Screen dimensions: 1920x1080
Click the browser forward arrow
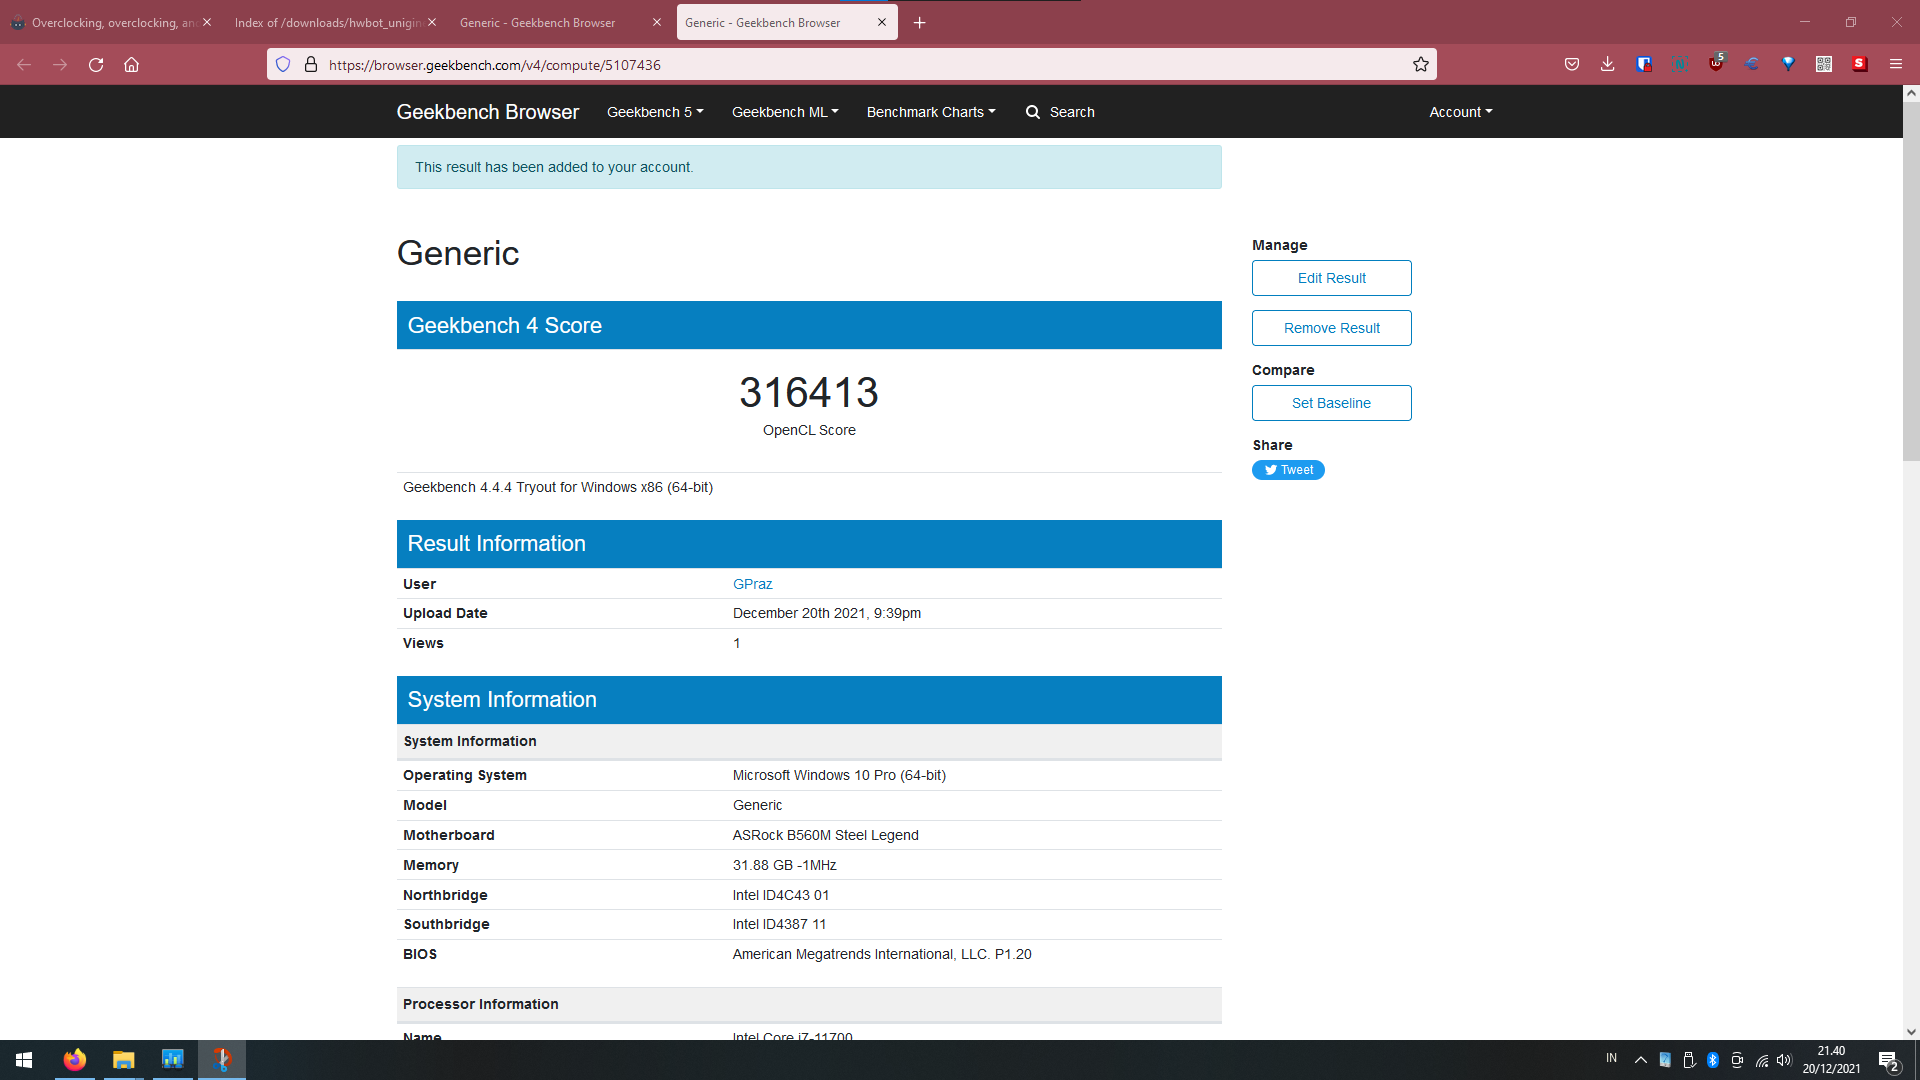60,65
